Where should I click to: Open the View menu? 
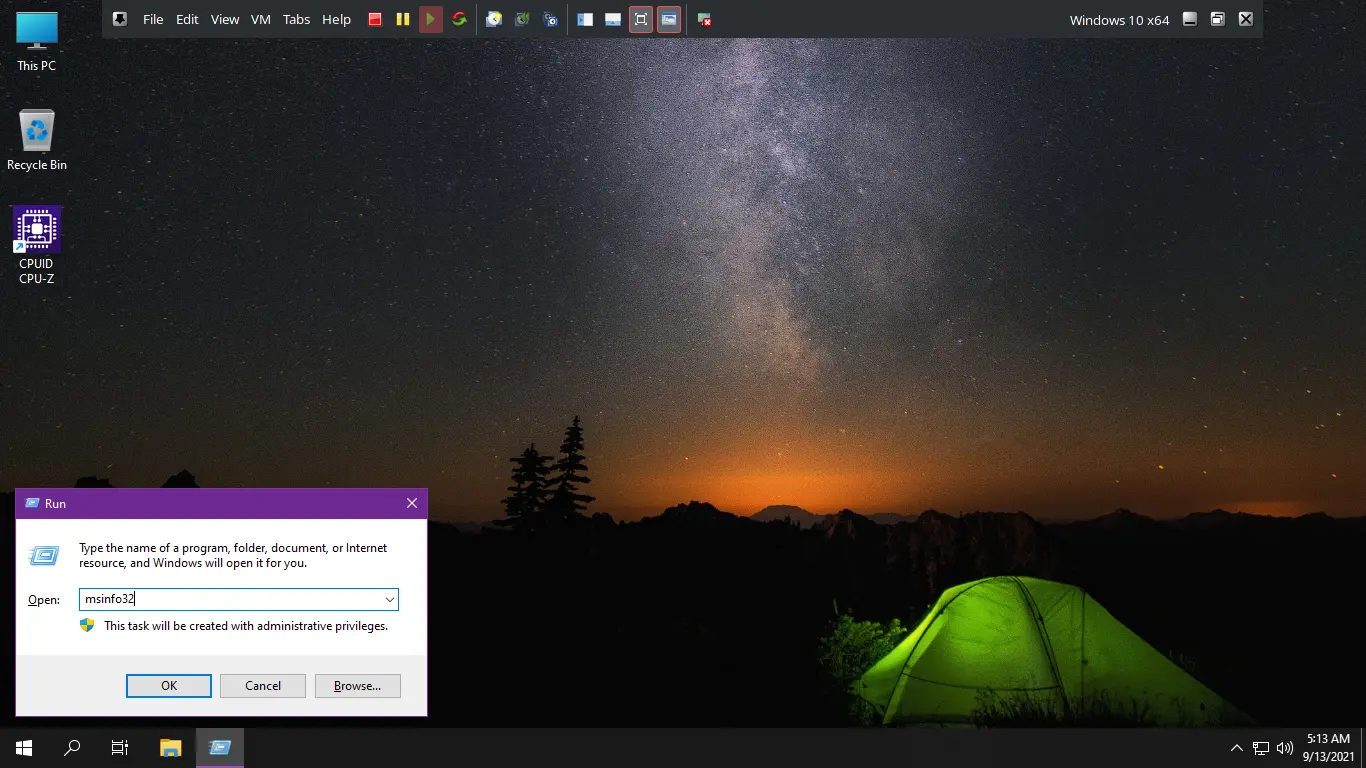225,19
